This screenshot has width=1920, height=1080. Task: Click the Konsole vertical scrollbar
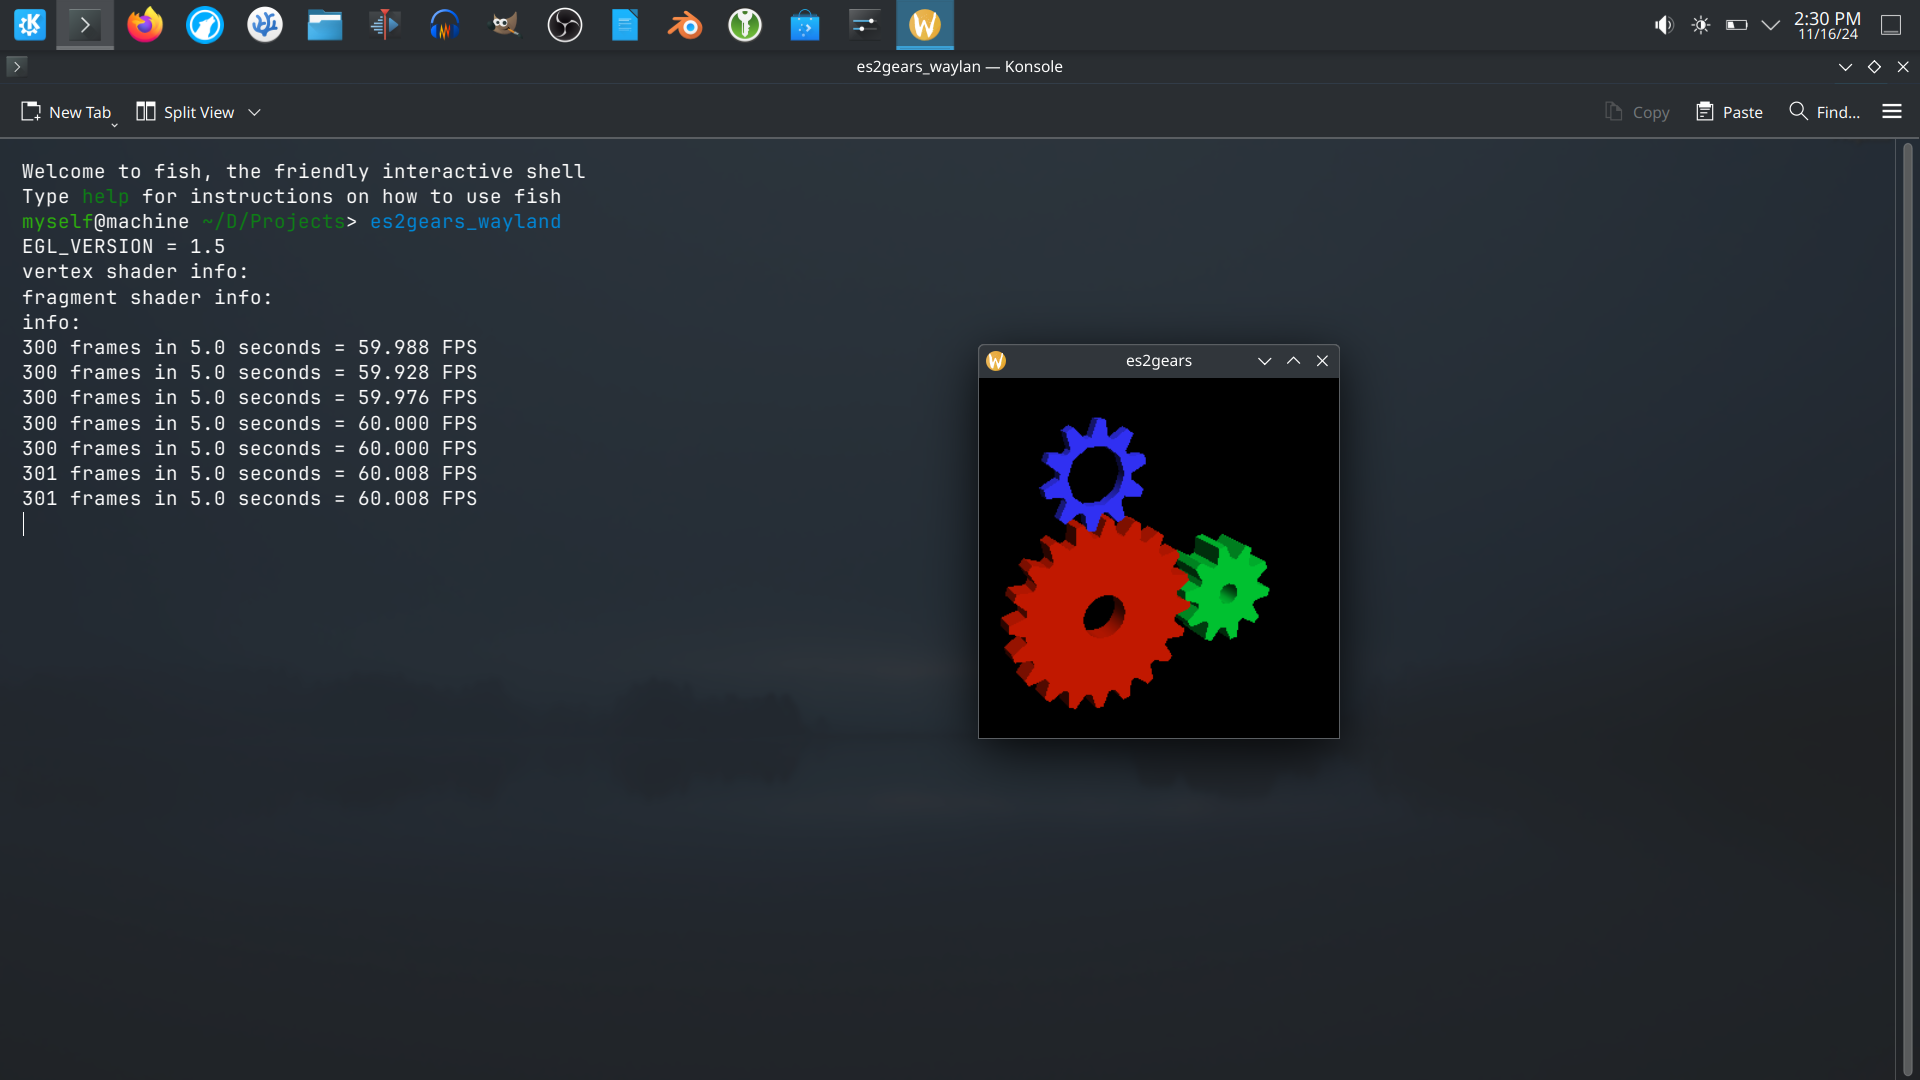point(1907,600)
